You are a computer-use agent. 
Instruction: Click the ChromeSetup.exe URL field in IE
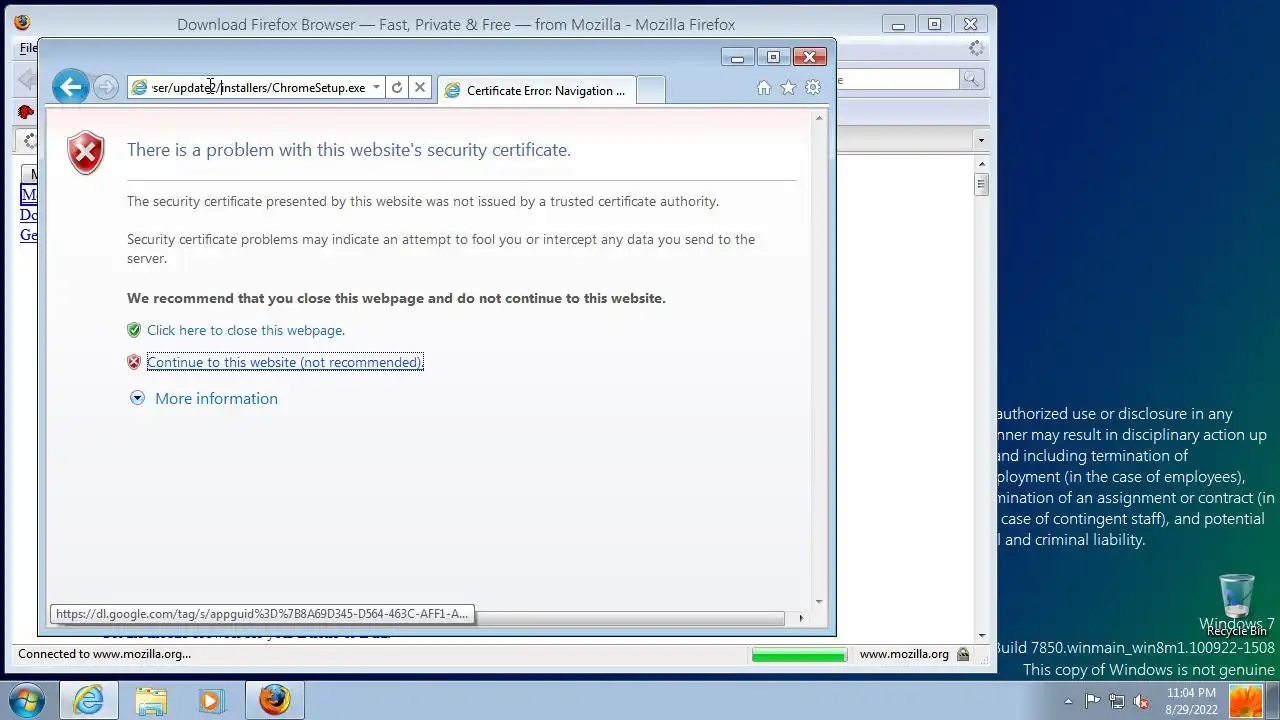pos(258,88)
